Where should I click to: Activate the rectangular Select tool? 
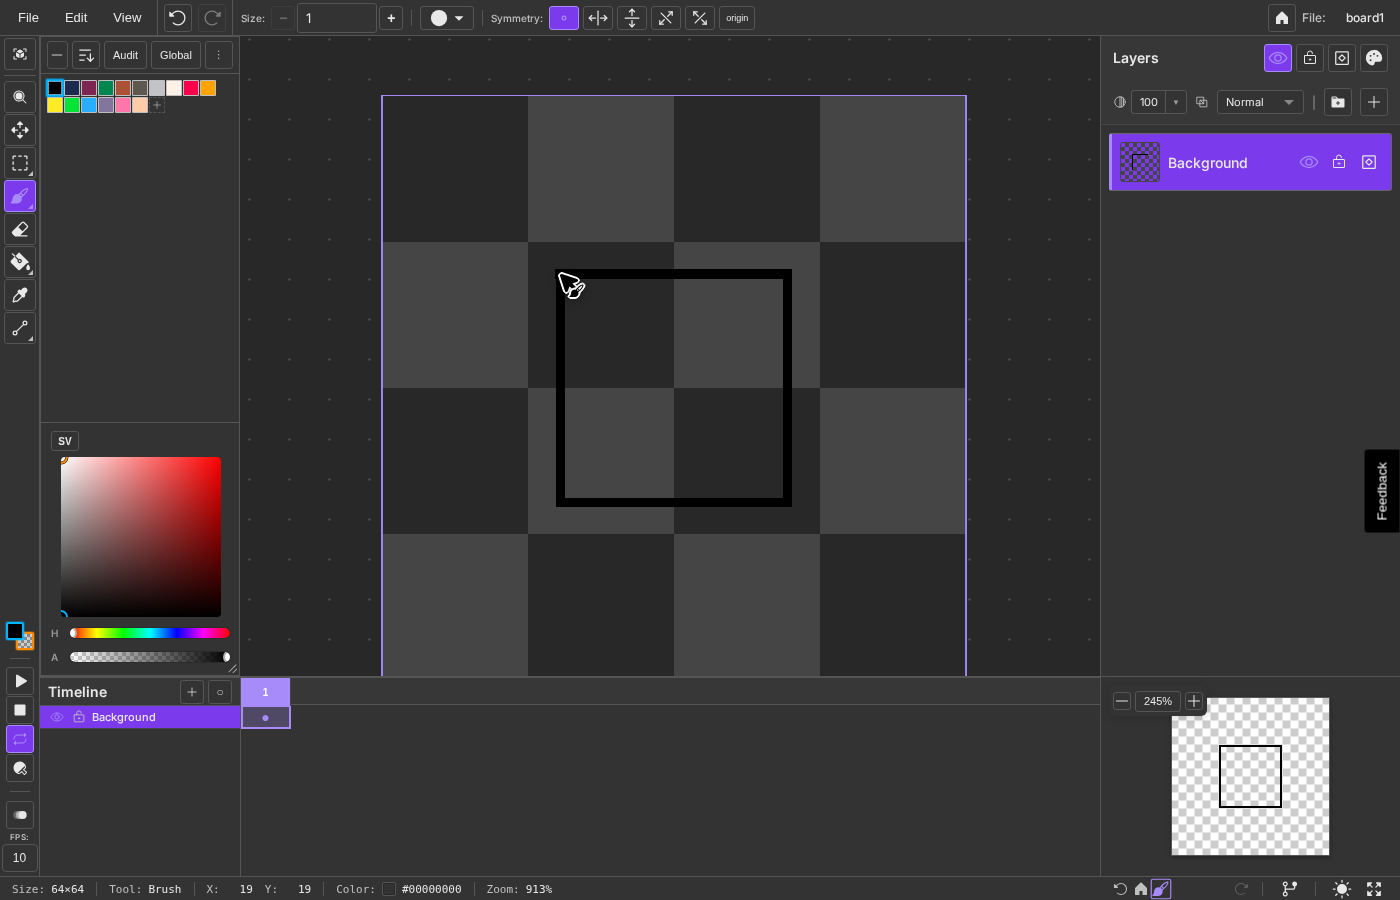point(20,163)
